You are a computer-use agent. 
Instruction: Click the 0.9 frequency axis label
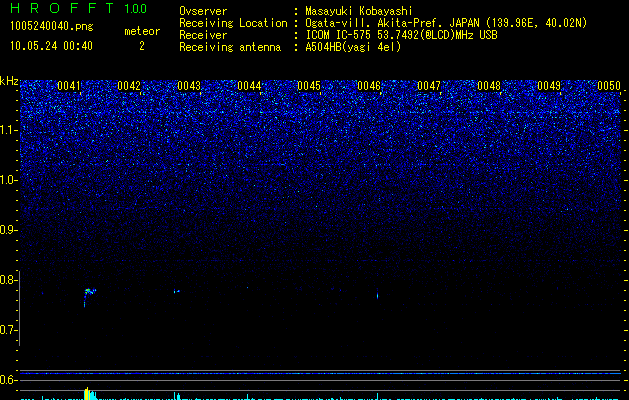8,230
